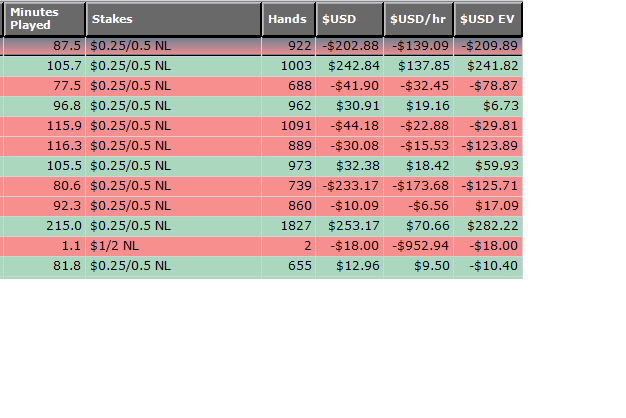
Task: Sort by $USD EV column header
Action: [x=488, y=19]
